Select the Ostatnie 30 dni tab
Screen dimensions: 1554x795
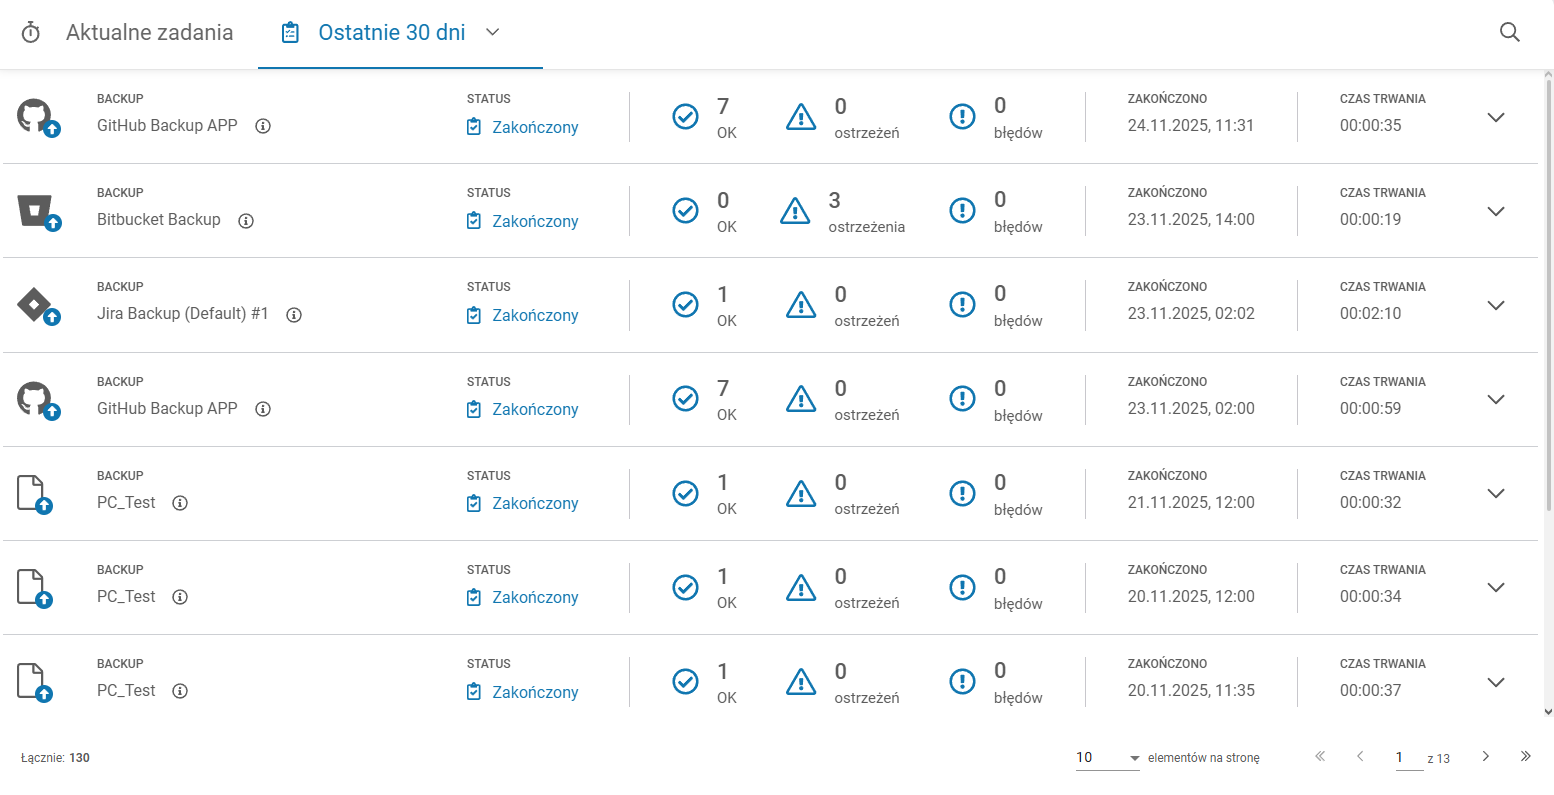coord(391,32)
